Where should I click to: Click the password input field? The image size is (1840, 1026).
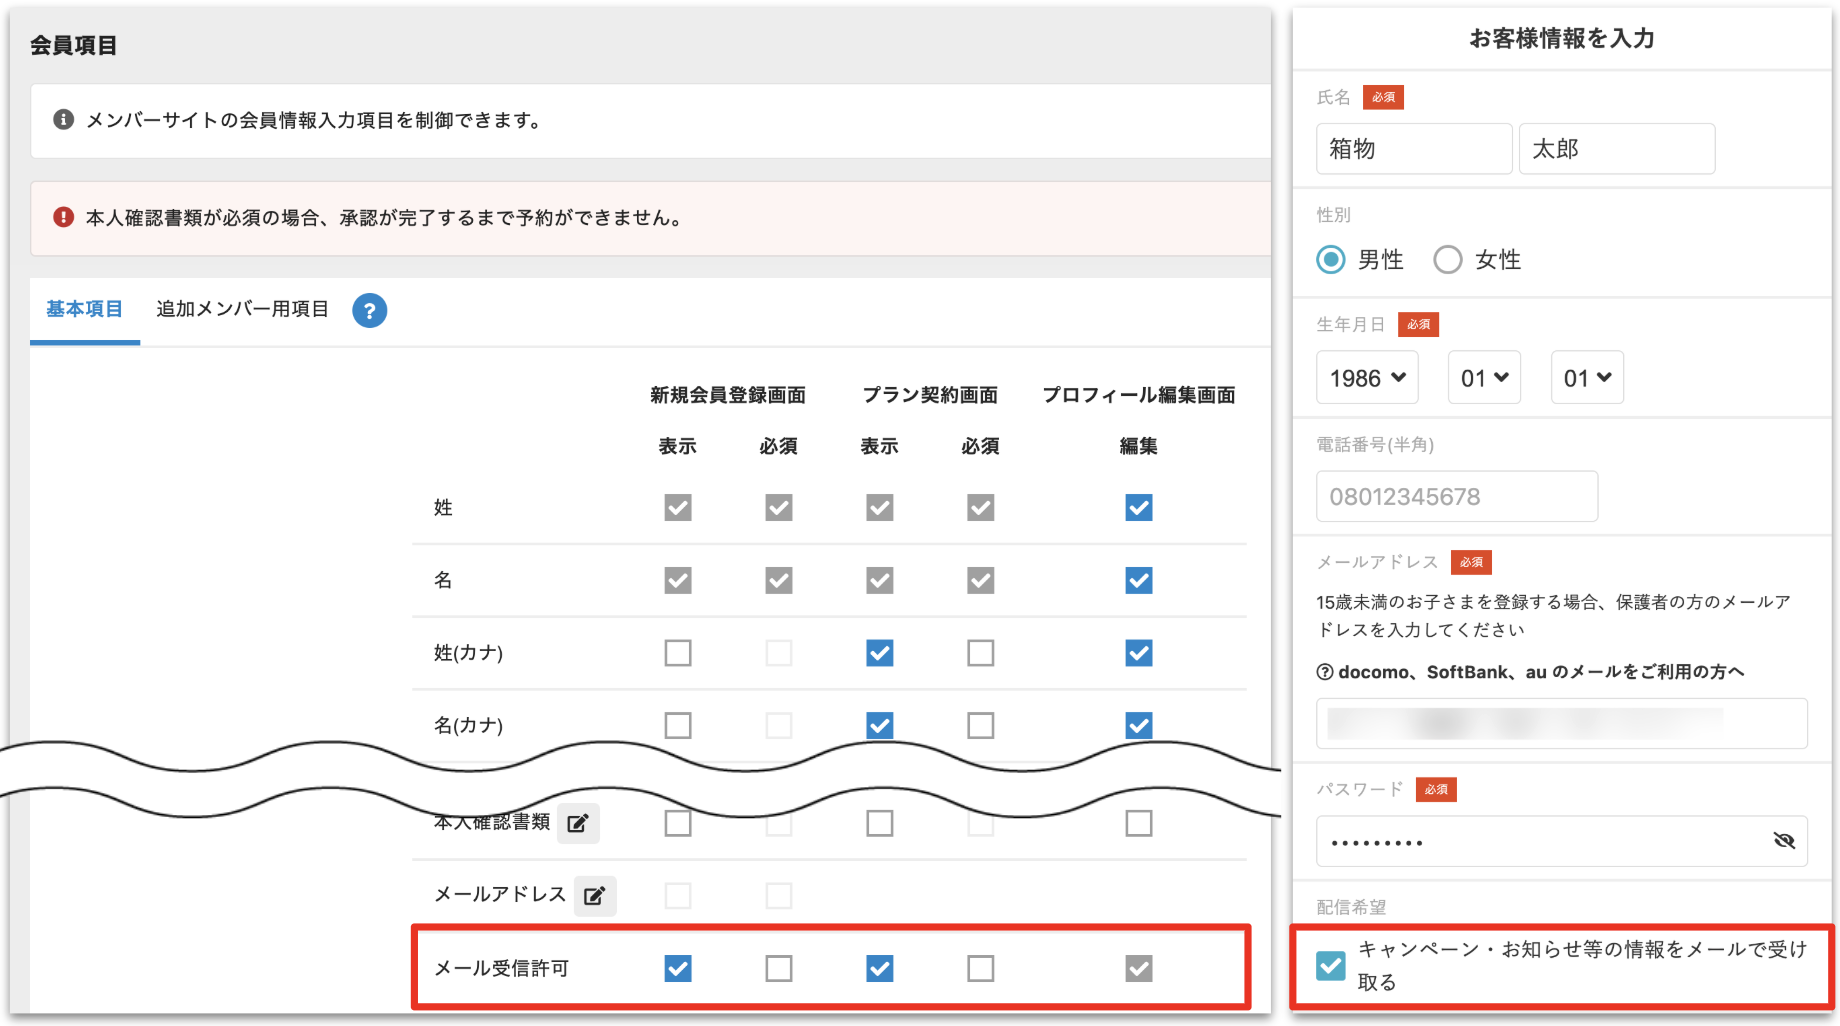coord(1562,841)
